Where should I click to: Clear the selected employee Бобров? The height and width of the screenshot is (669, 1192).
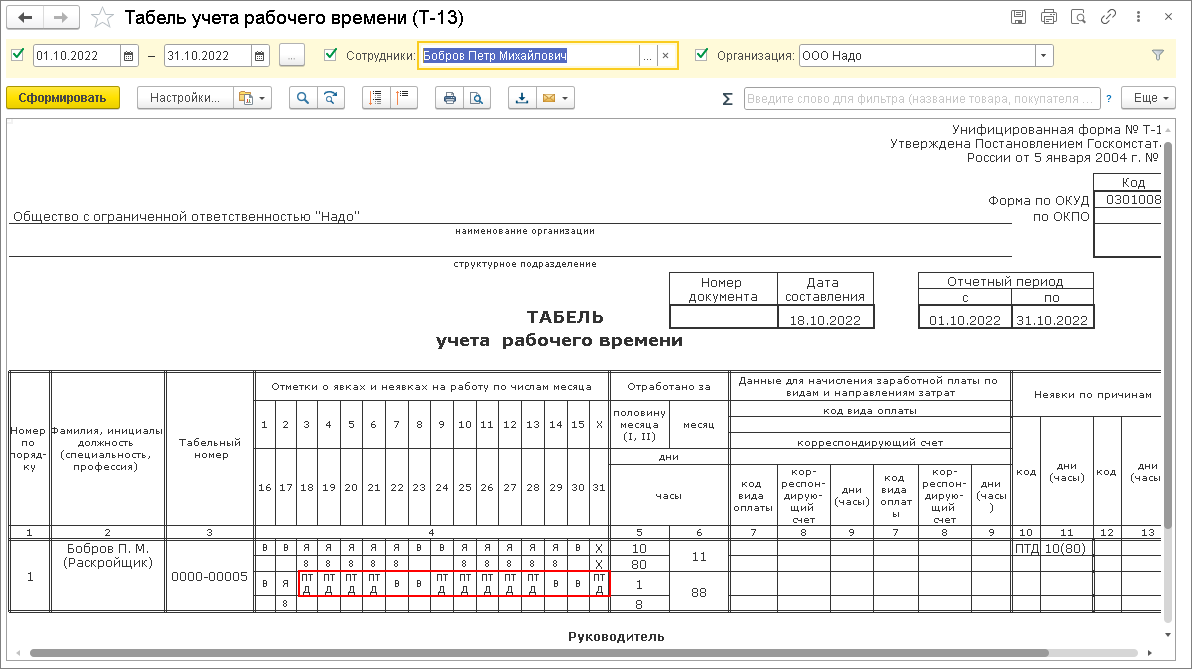tap(666, 55)
